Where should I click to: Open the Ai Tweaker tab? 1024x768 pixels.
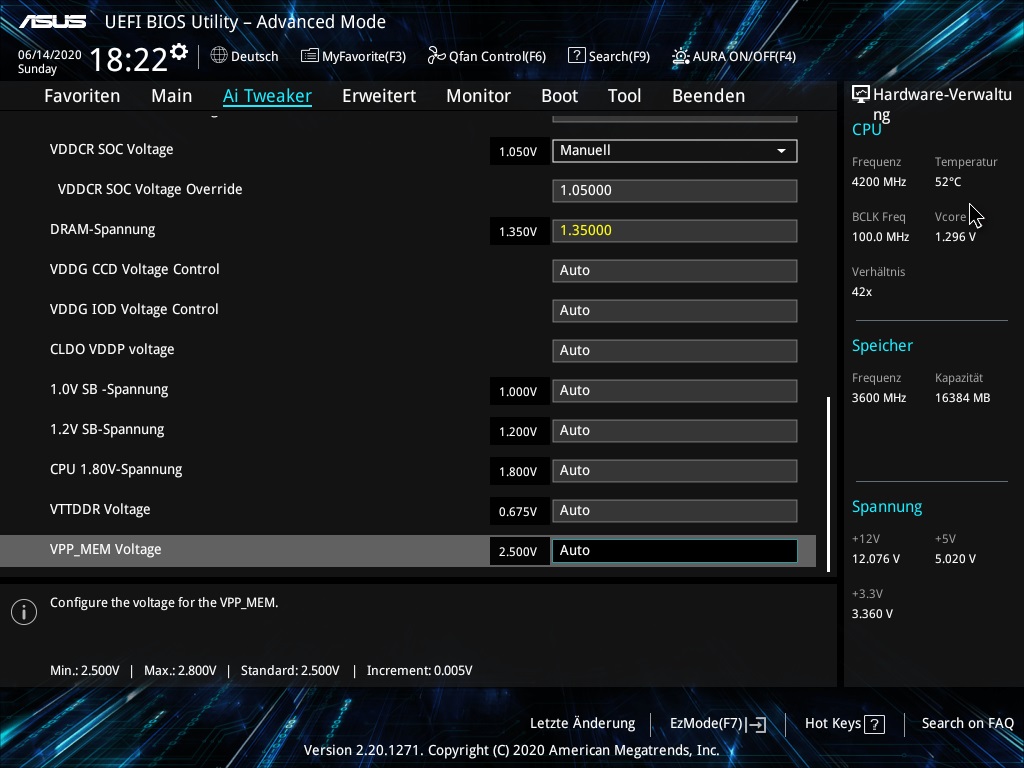coord(267,96)
